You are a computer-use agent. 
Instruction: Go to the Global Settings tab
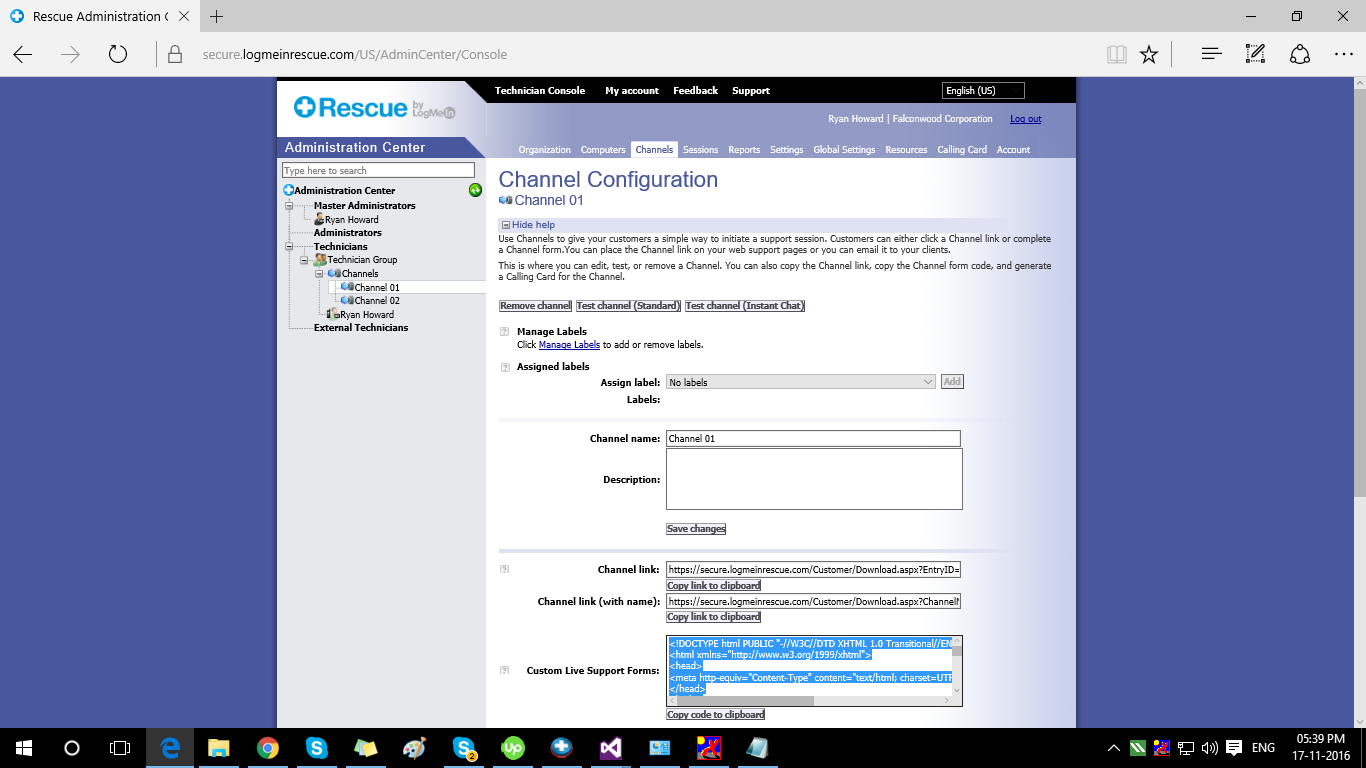[844, 150]
